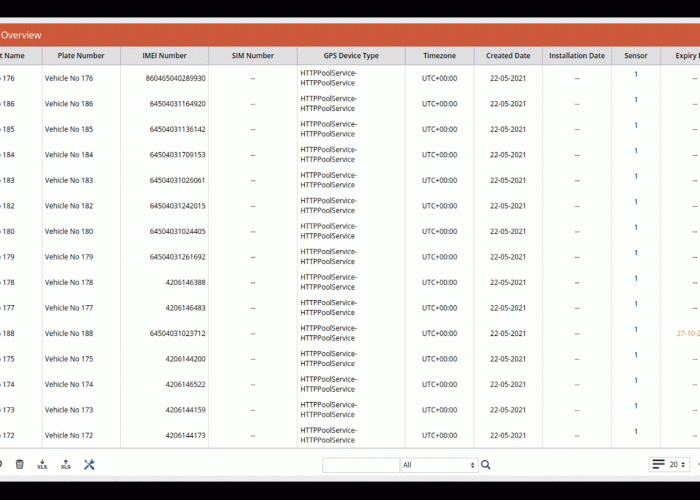Viewport: 700px width, 500px height.
Task: Click the XLS icon with down arrow
Action: [42, 464]
